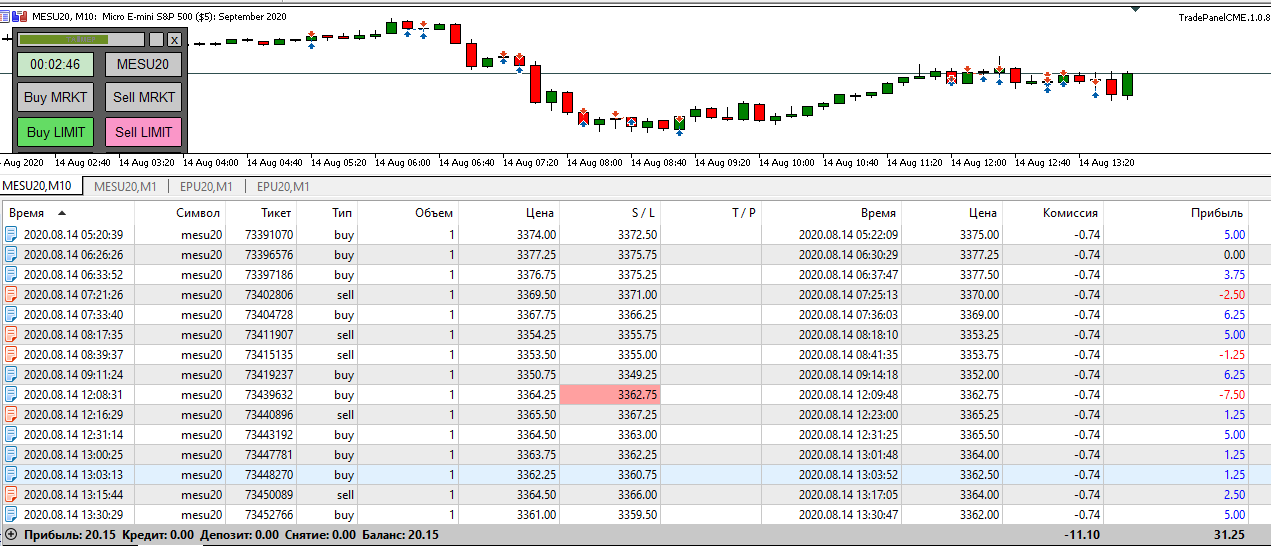Click the Время column sort arrow
This screenshot has width=1271, height=546.
pos(62,213)
